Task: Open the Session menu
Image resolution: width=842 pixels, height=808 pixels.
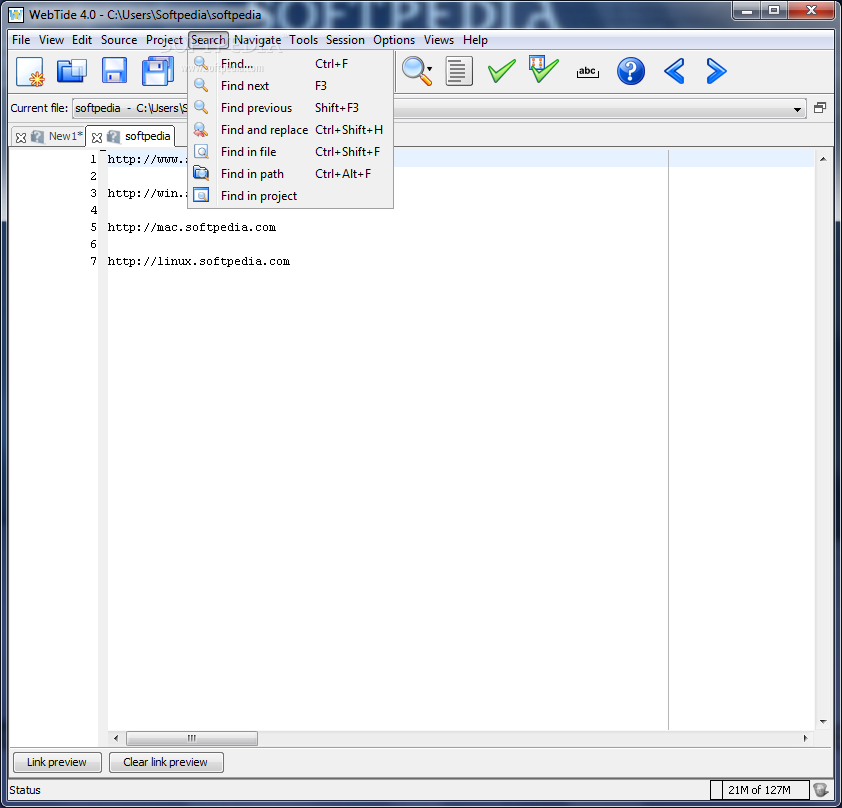Action: (345, 40)
